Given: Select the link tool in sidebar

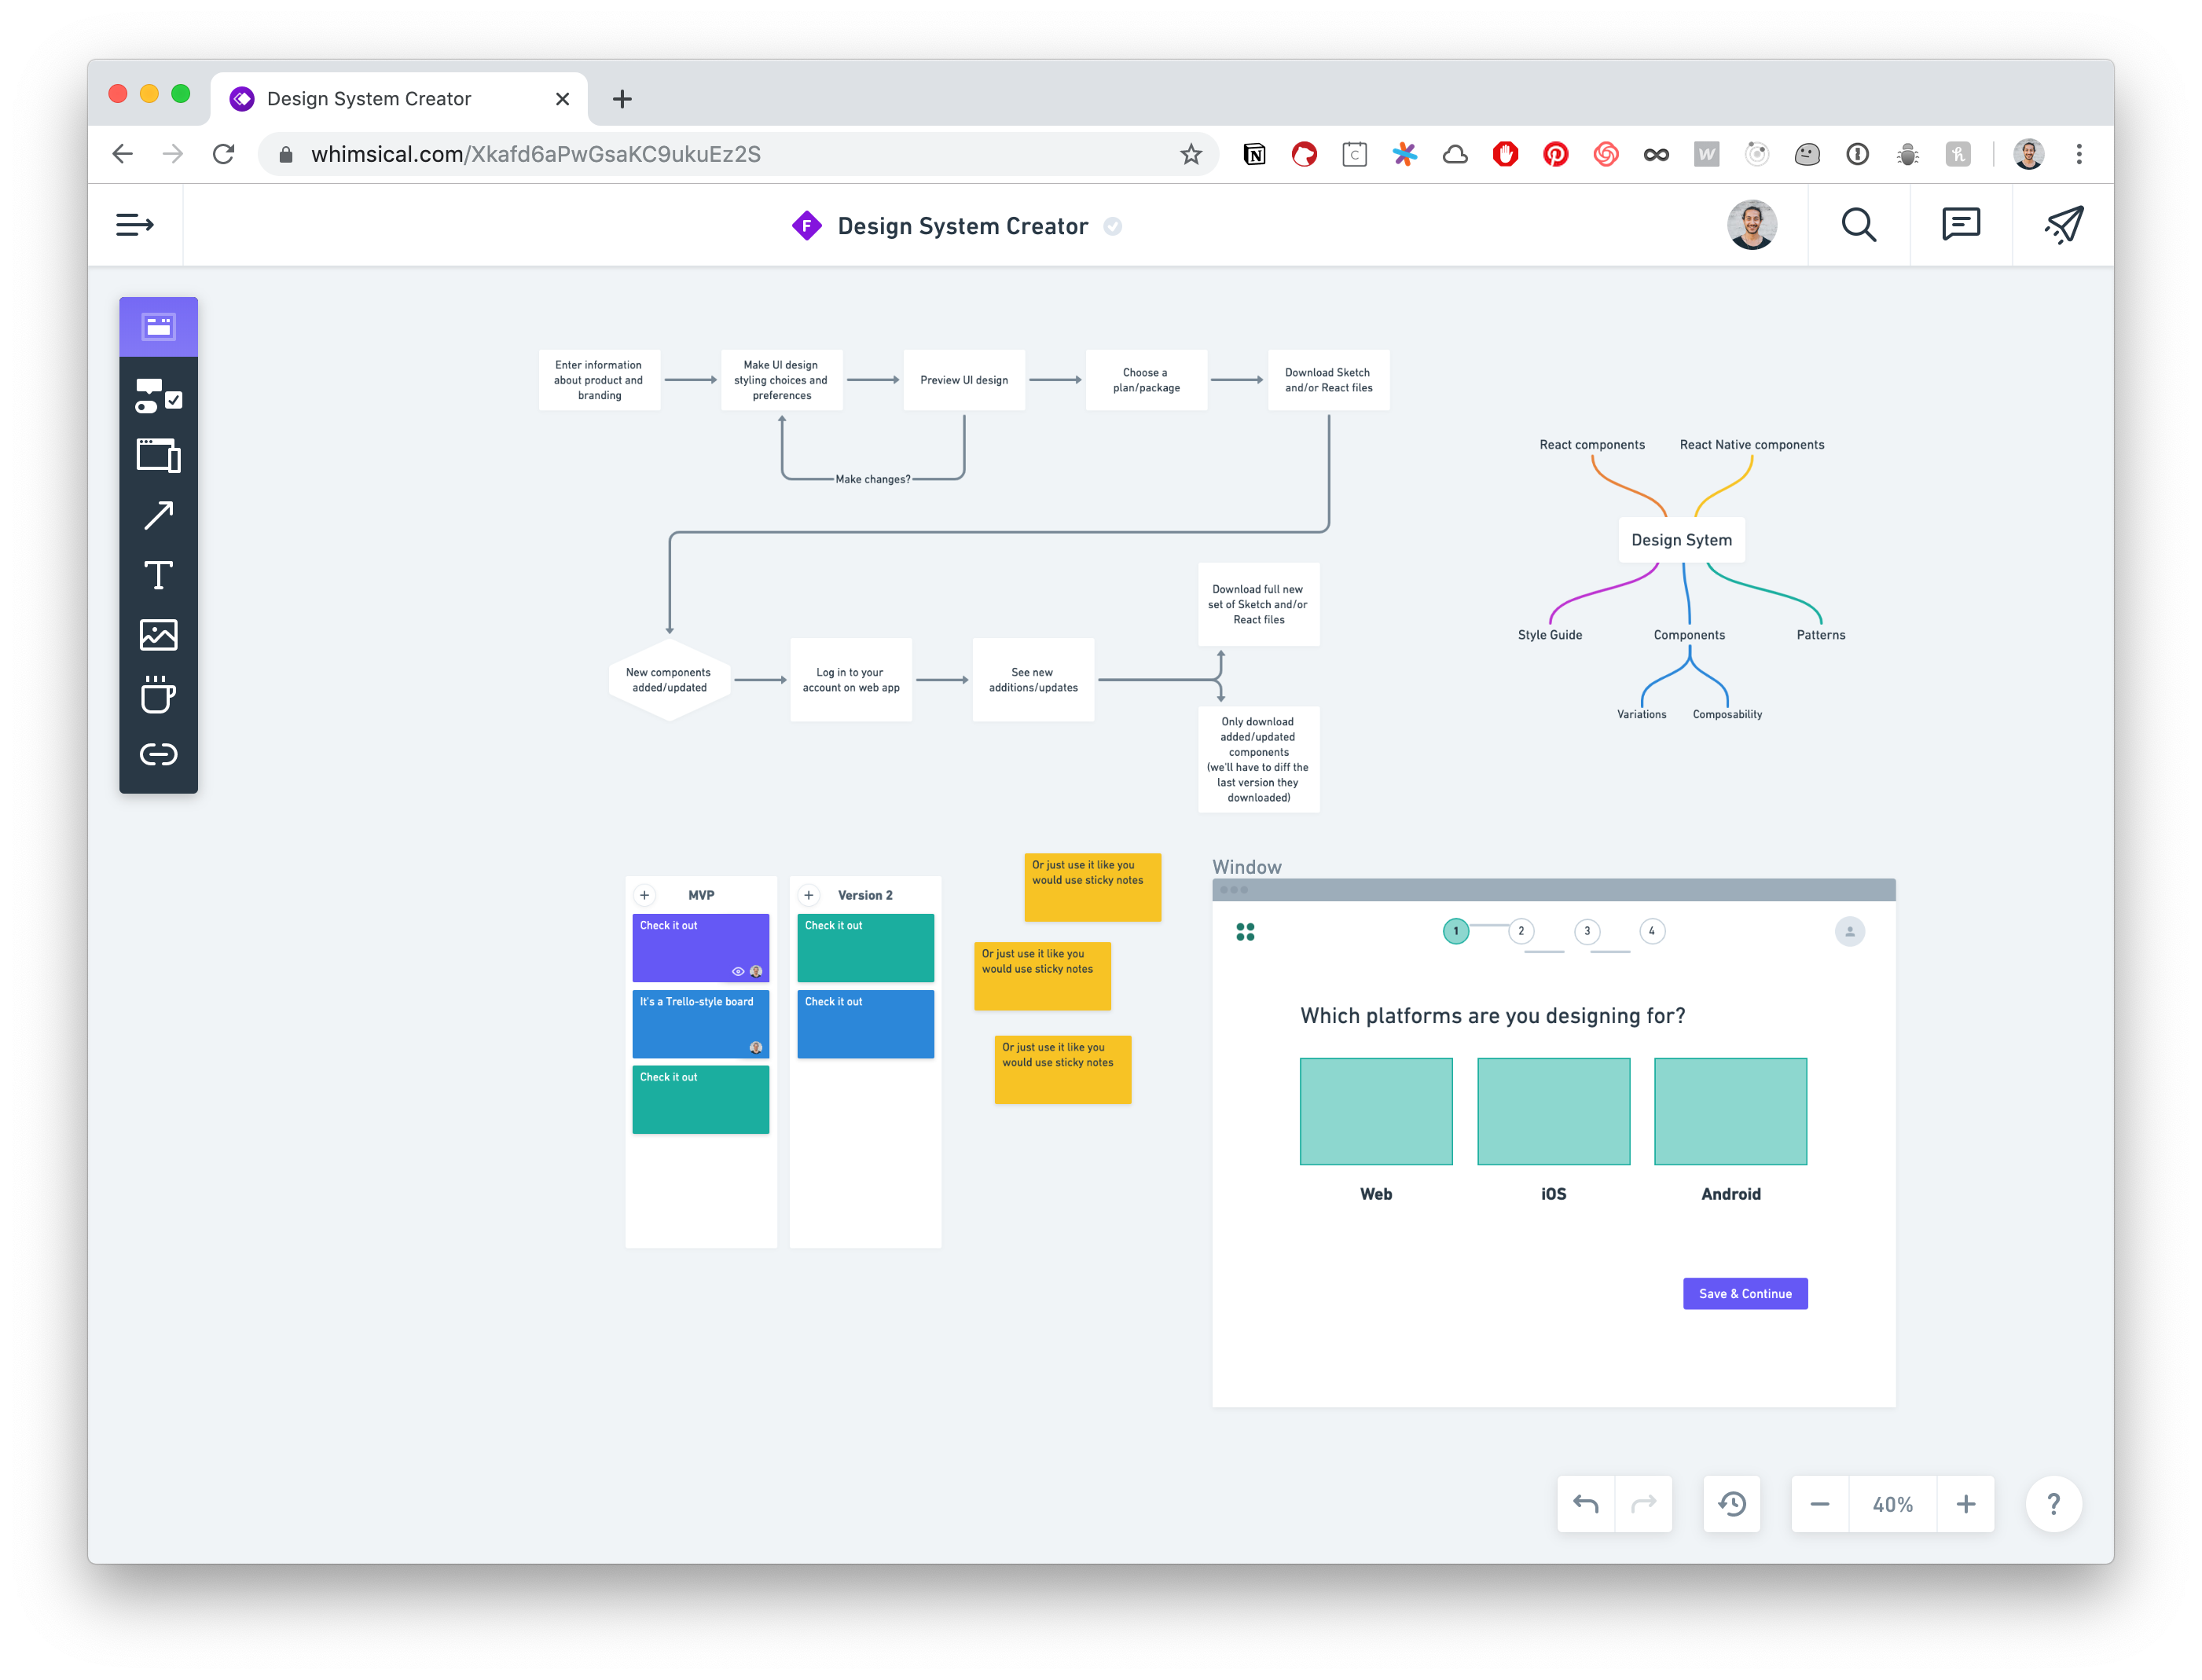Looking at the screenshot, I should coord(158,754).
